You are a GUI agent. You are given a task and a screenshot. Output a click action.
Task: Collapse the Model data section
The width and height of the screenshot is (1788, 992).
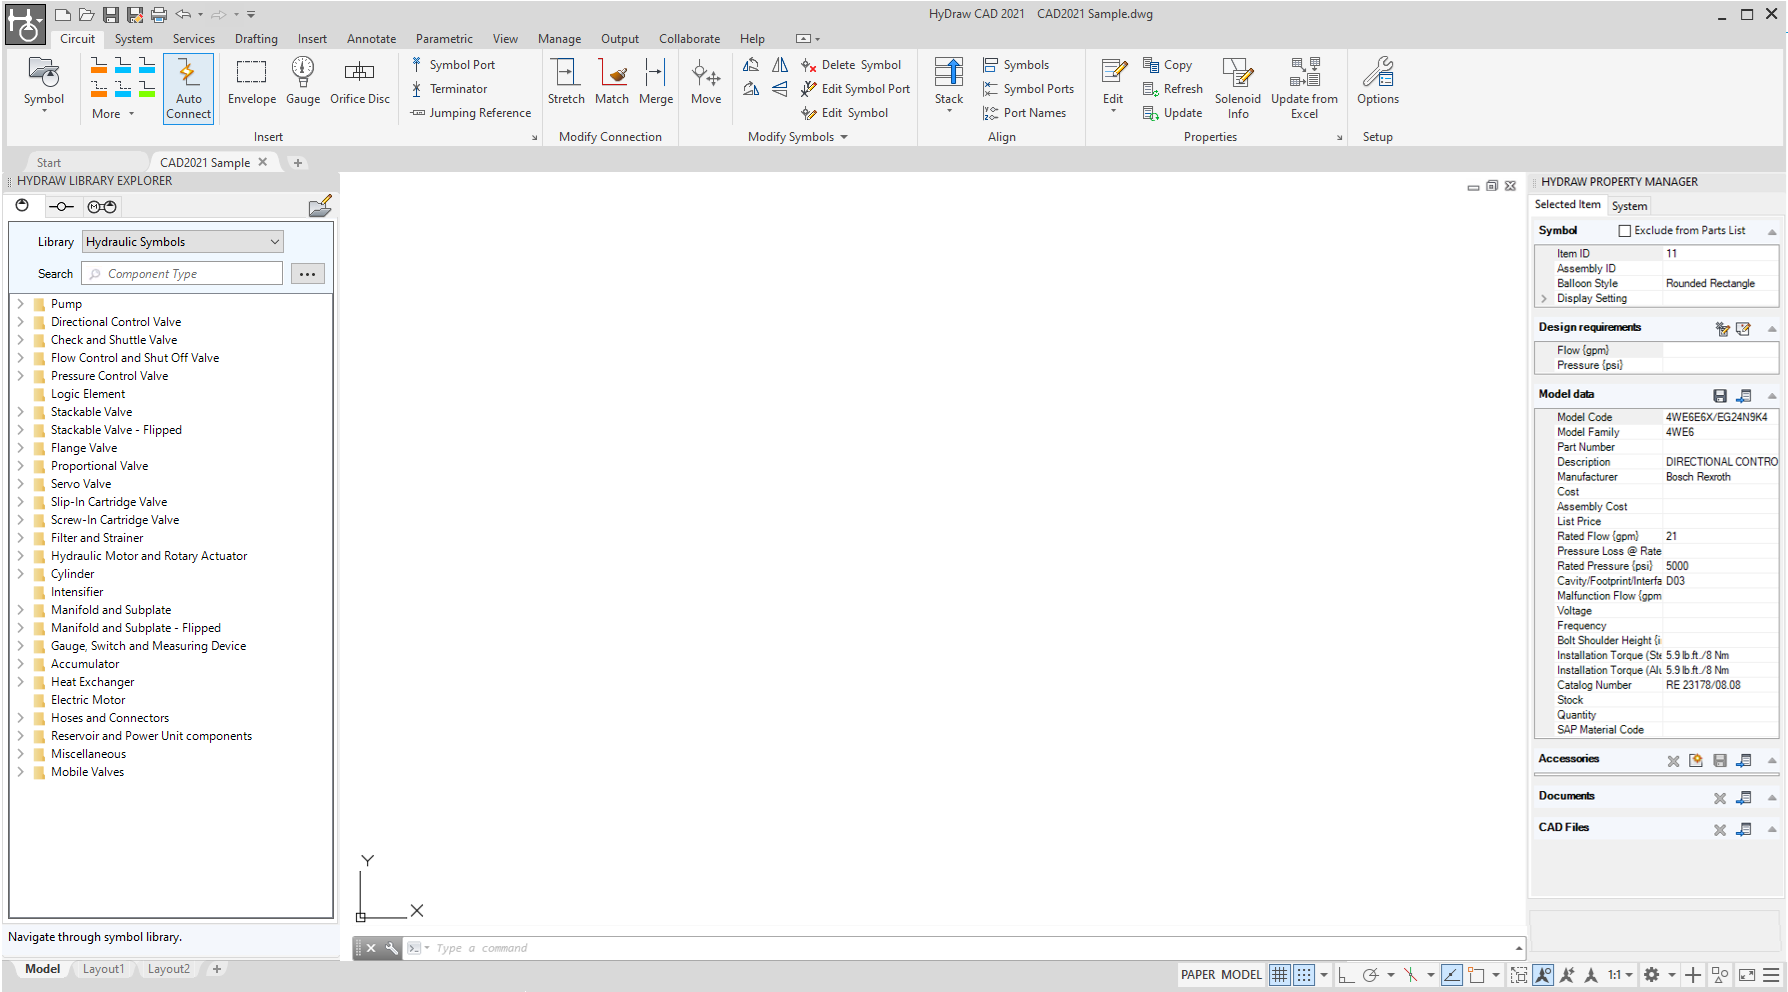coord(1772,396)
